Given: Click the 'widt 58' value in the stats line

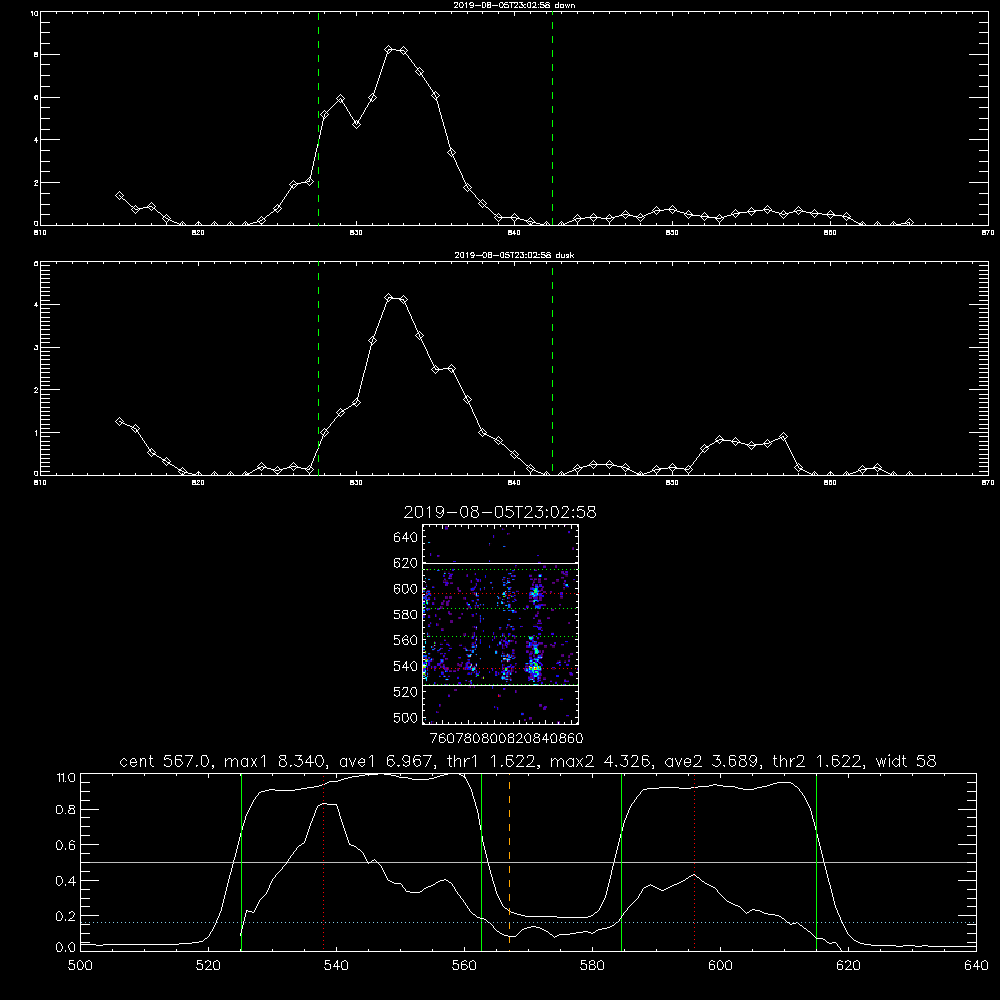Looking at the screenshot, I should pos(906,761).
